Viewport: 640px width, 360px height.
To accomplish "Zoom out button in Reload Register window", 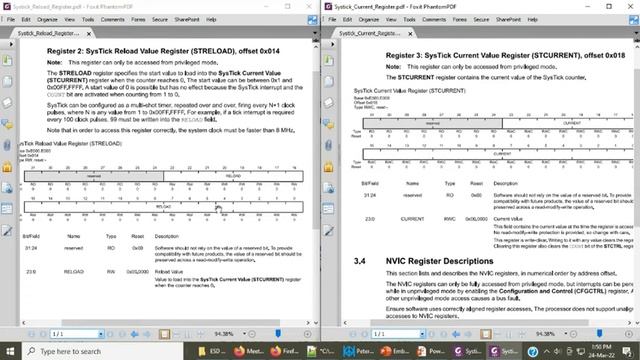I will click(252, 334).
